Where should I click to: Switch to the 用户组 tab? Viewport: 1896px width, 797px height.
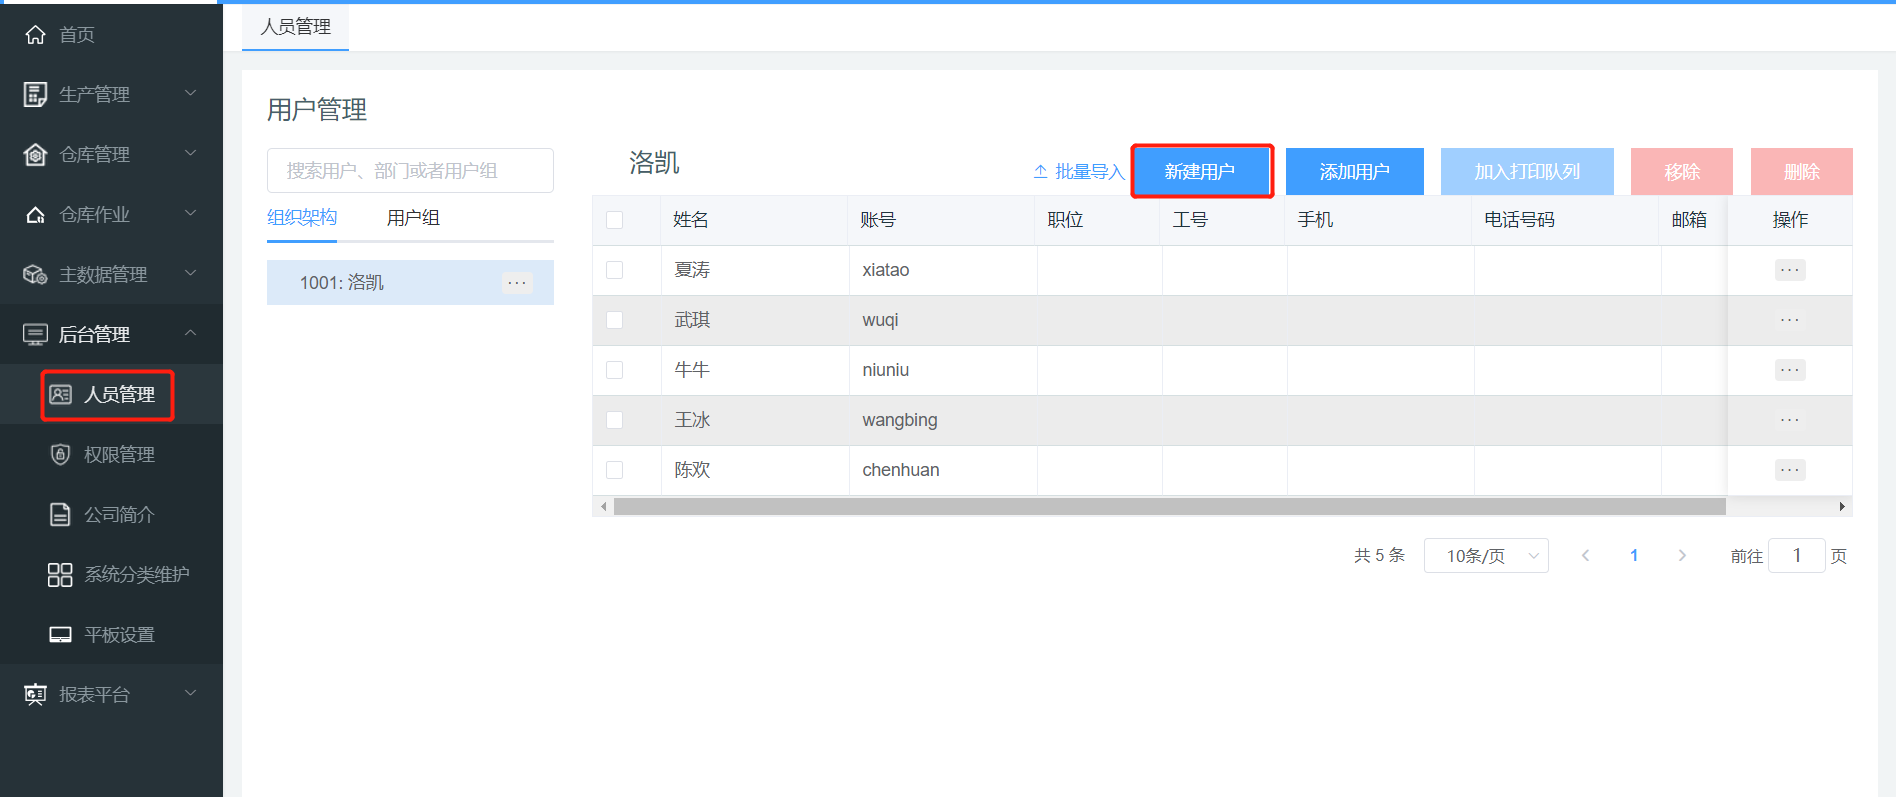tap(413, 218)
